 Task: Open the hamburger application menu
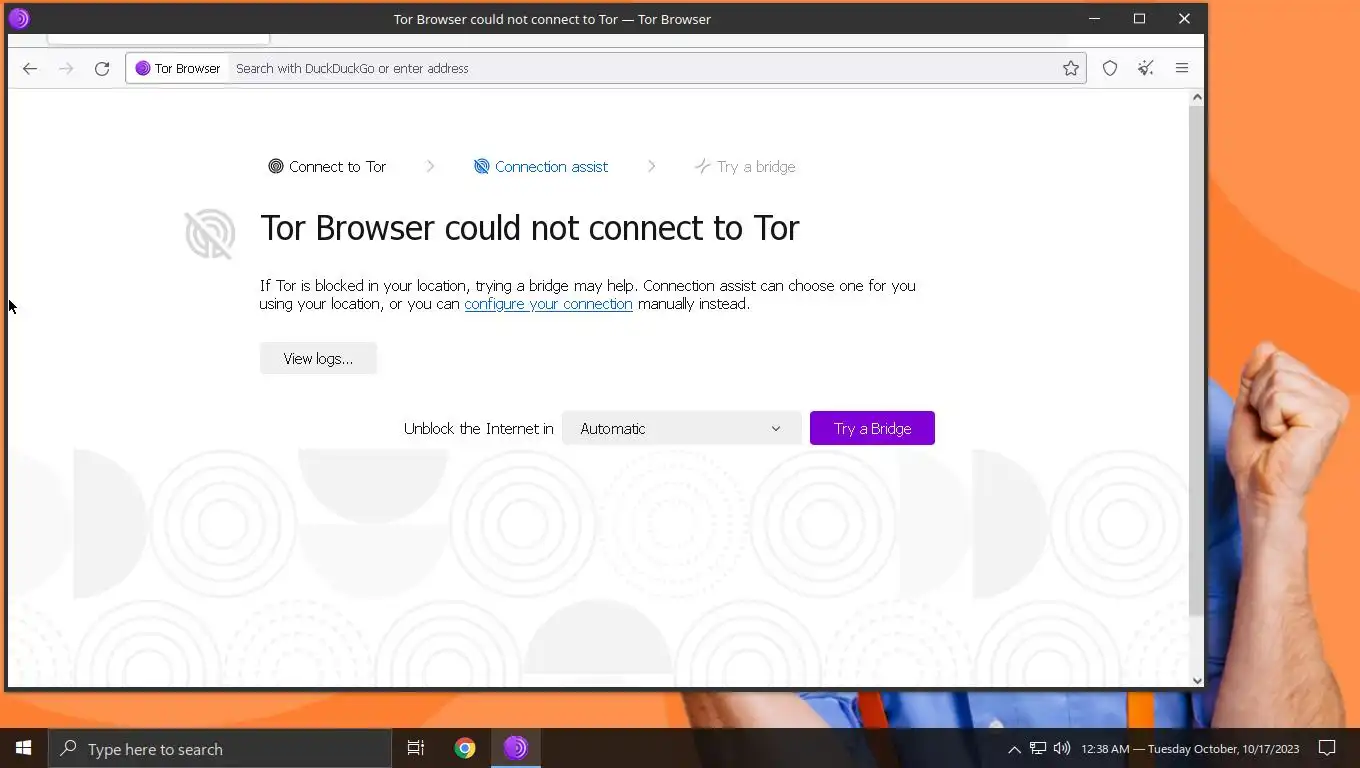click(x=1182, y=68)
